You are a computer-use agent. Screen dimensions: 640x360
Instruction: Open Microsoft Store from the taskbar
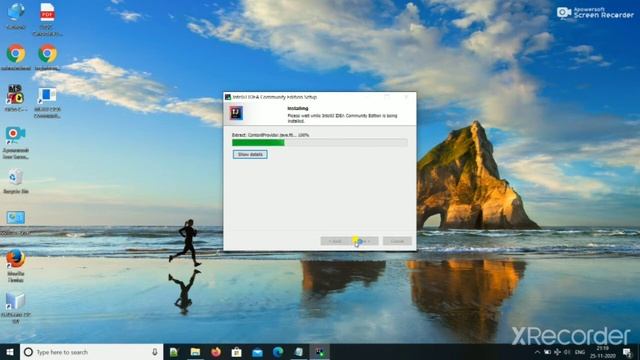(x=237, y=352)
